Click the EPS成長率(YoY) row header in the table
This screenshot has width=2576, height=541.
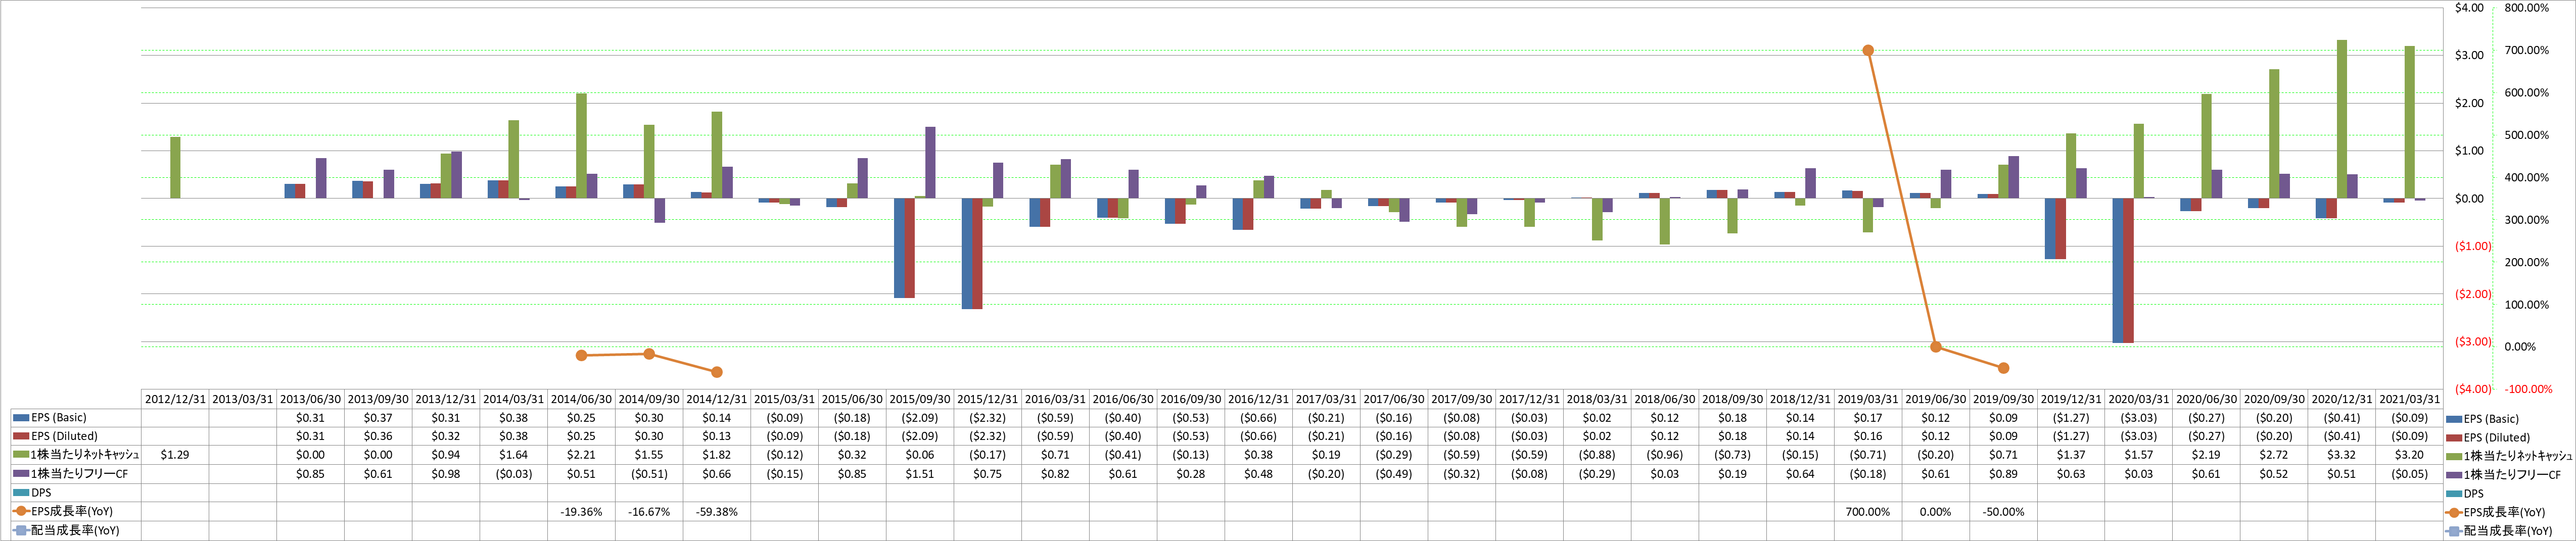[76, 512]
